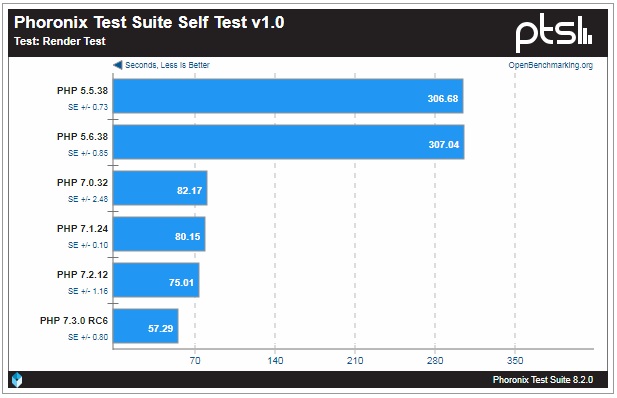Image resolution: width=617 pixels, height=398 pixels.
Task: Click the PTS logo in header
Action: 554,33
